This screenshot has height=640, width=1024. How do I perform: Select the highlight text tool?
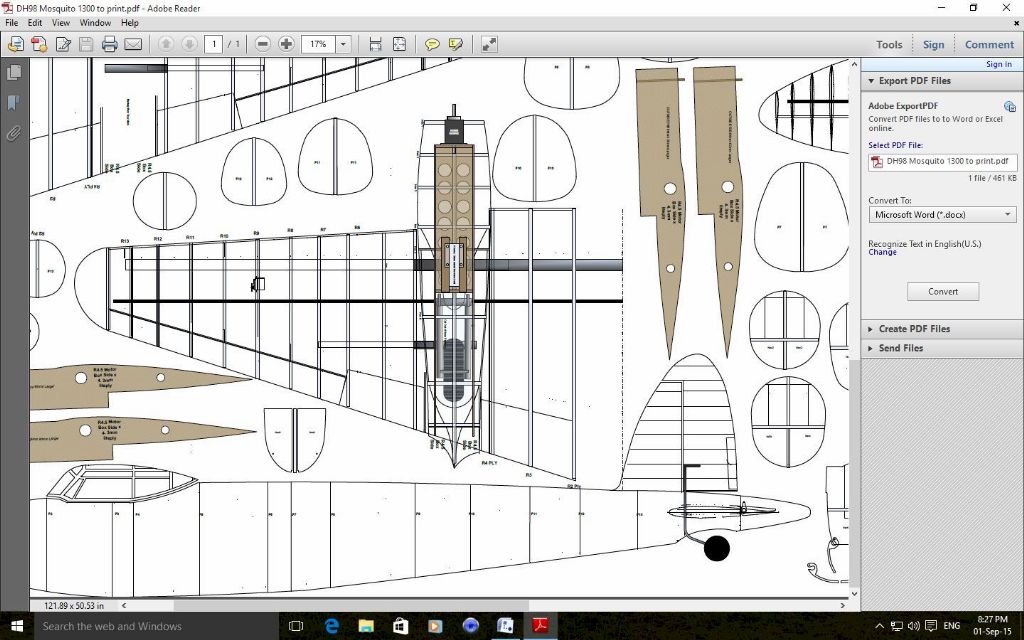(456, 44)
